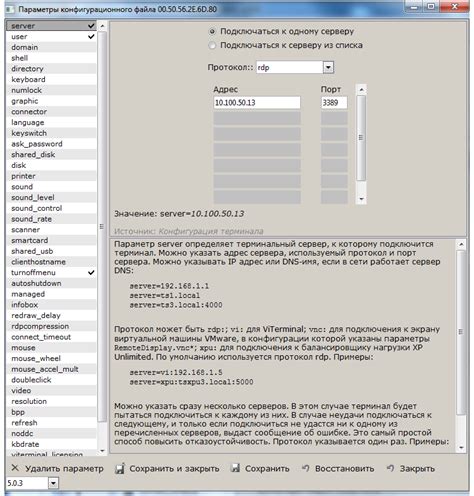Viewport: 474px width, 496px height.
Task: Open the 5.0.3 version dropdown
Action: (53, 483)
